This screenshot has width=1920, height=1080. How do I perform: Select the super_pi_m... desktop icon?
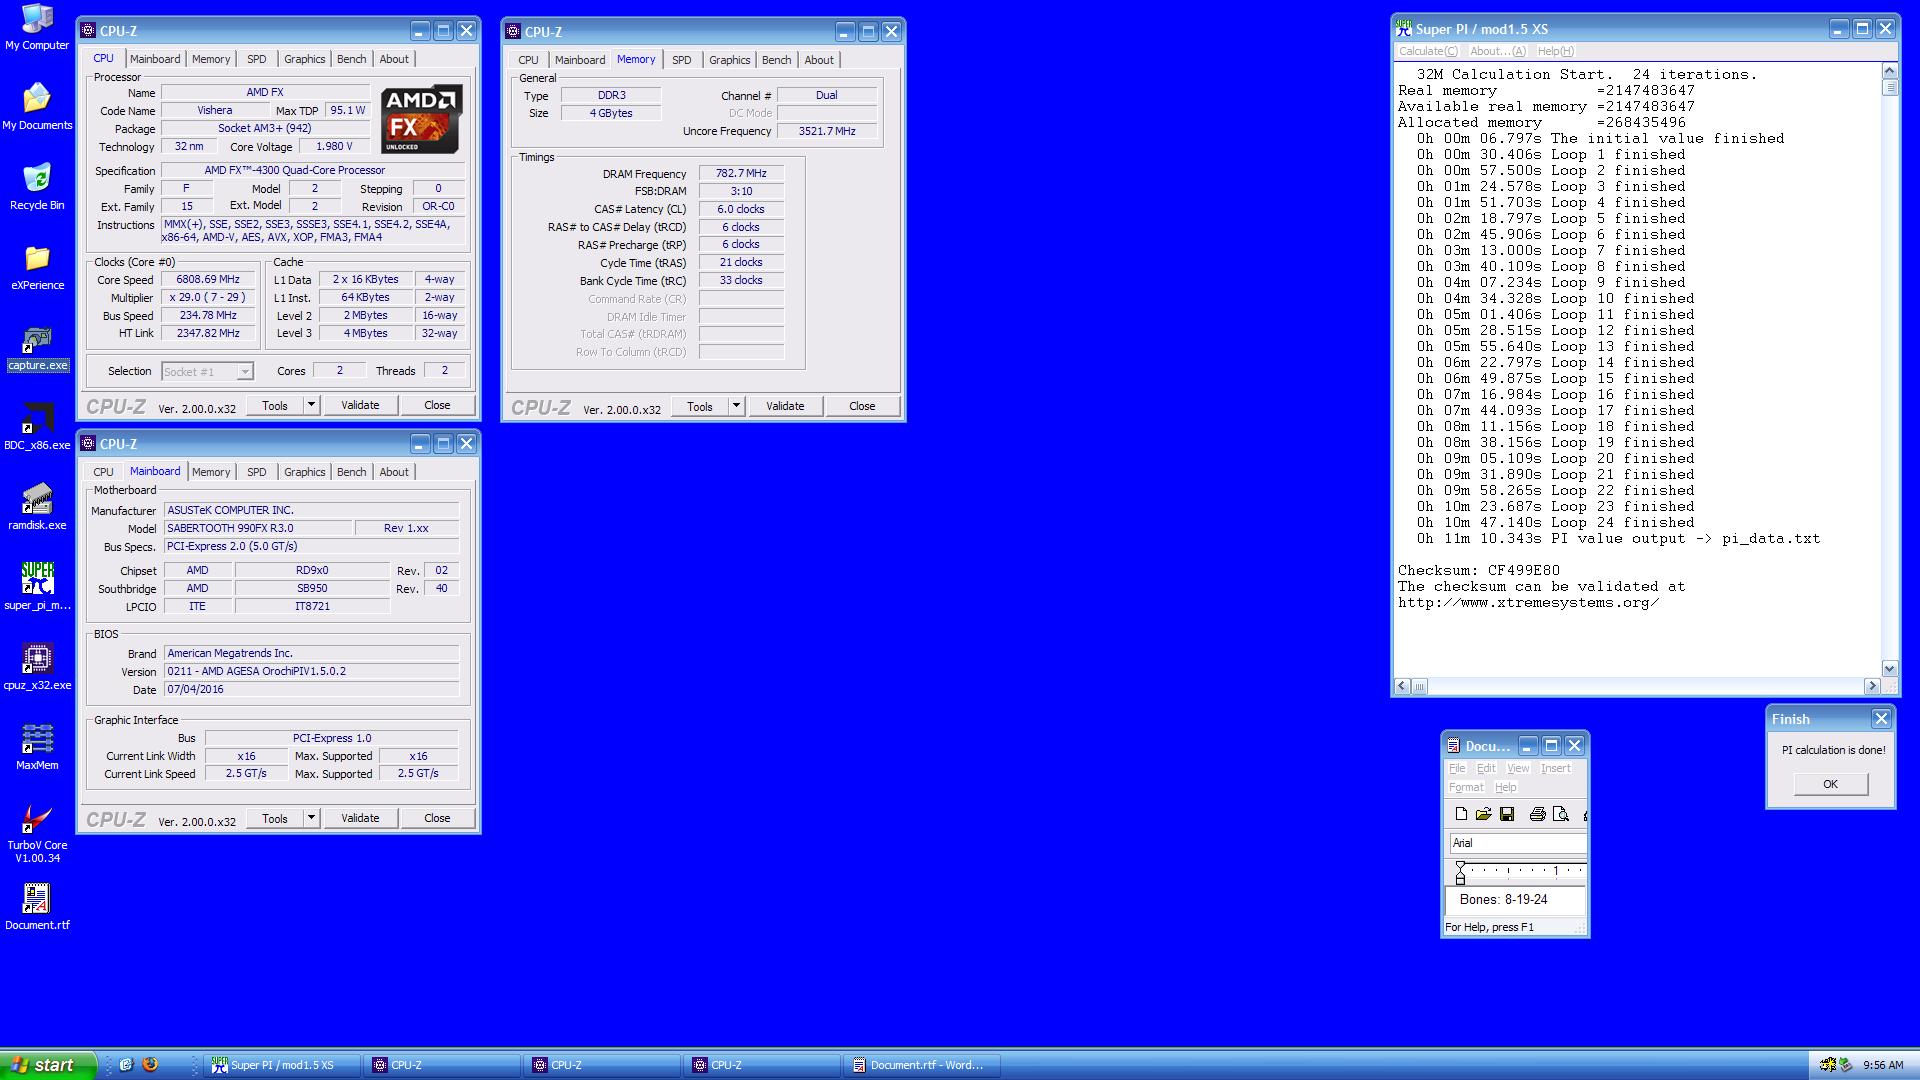37,587
